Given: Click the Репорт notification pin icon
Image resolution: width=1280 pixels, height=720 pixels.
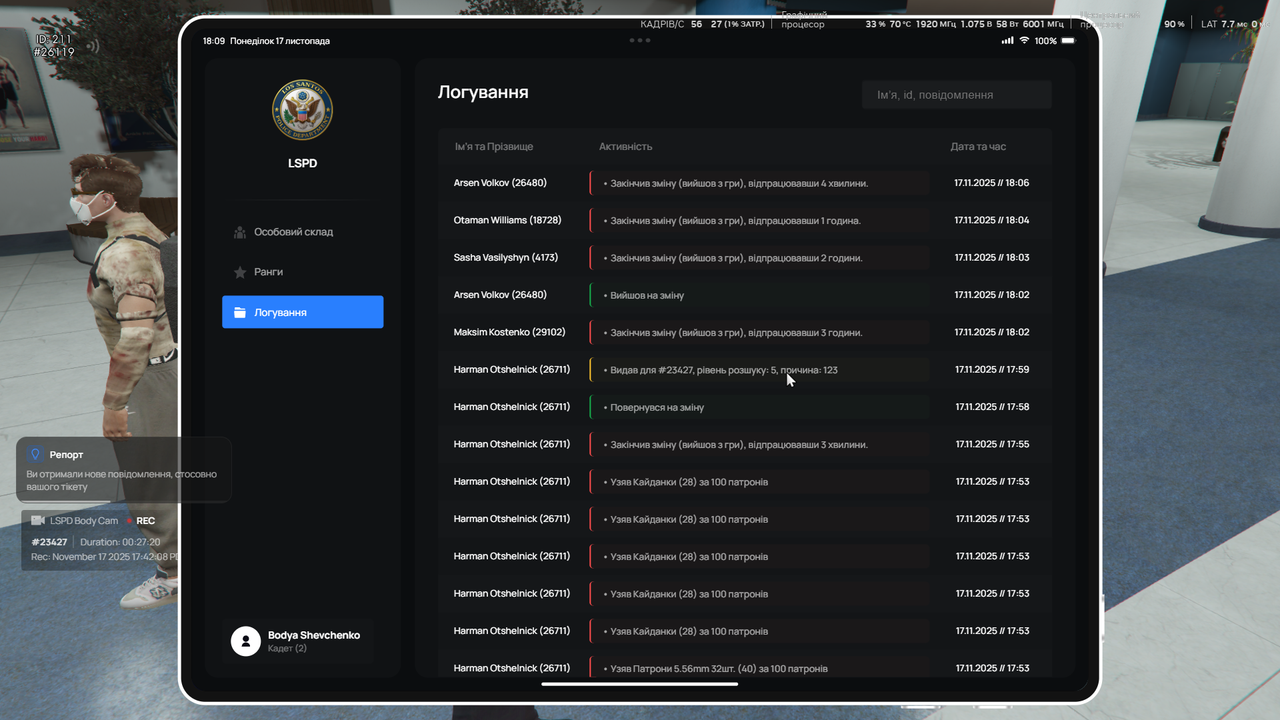Looking at the screenshot, I should (x=36, y=454).
